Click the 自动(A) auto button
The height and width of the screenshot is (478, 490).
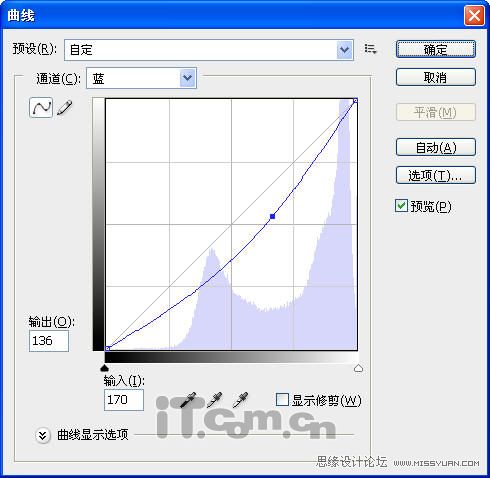tap(436, 147)
